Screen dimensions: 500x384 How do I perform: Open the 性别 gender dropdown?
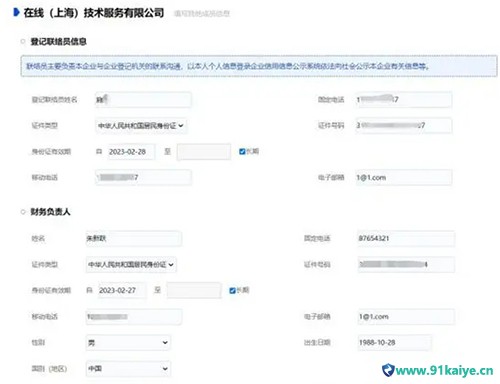pos(128,342)
